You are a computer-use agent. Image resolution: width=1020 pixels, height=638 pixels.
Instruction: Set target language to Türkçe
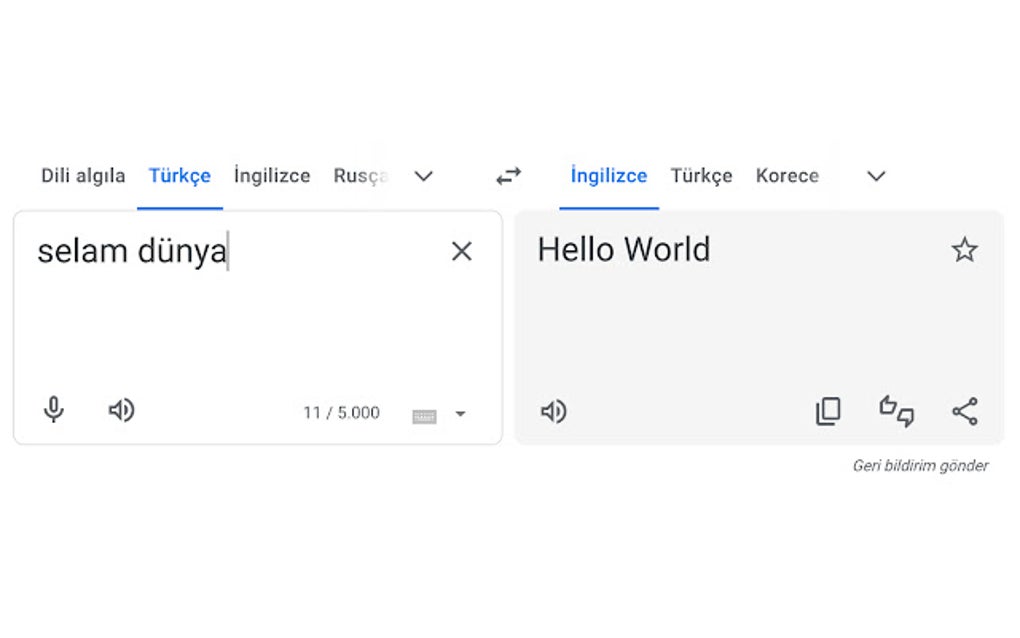701,176
